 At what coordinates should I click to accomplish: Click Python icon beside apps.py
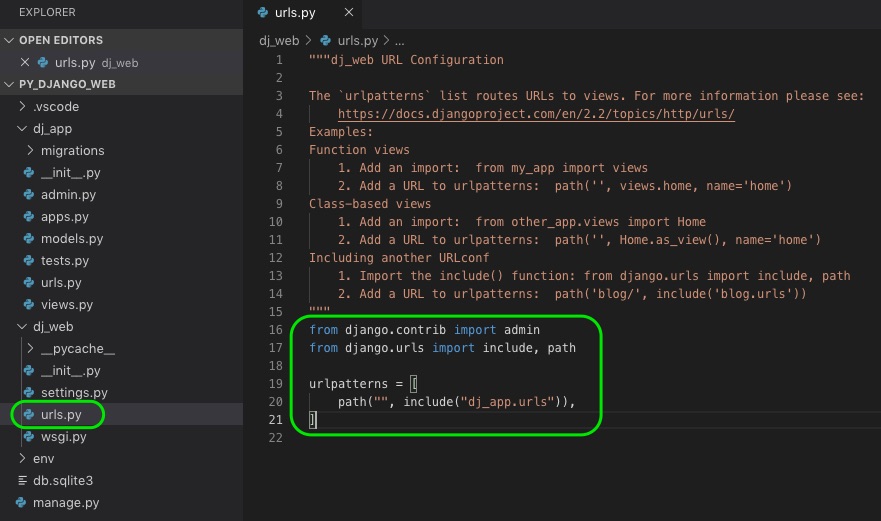29,216
